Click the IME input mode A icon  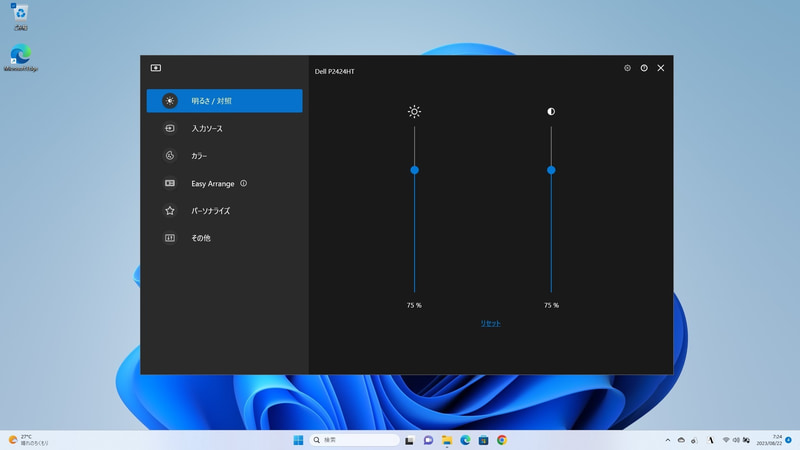click(x=710, y=440)
